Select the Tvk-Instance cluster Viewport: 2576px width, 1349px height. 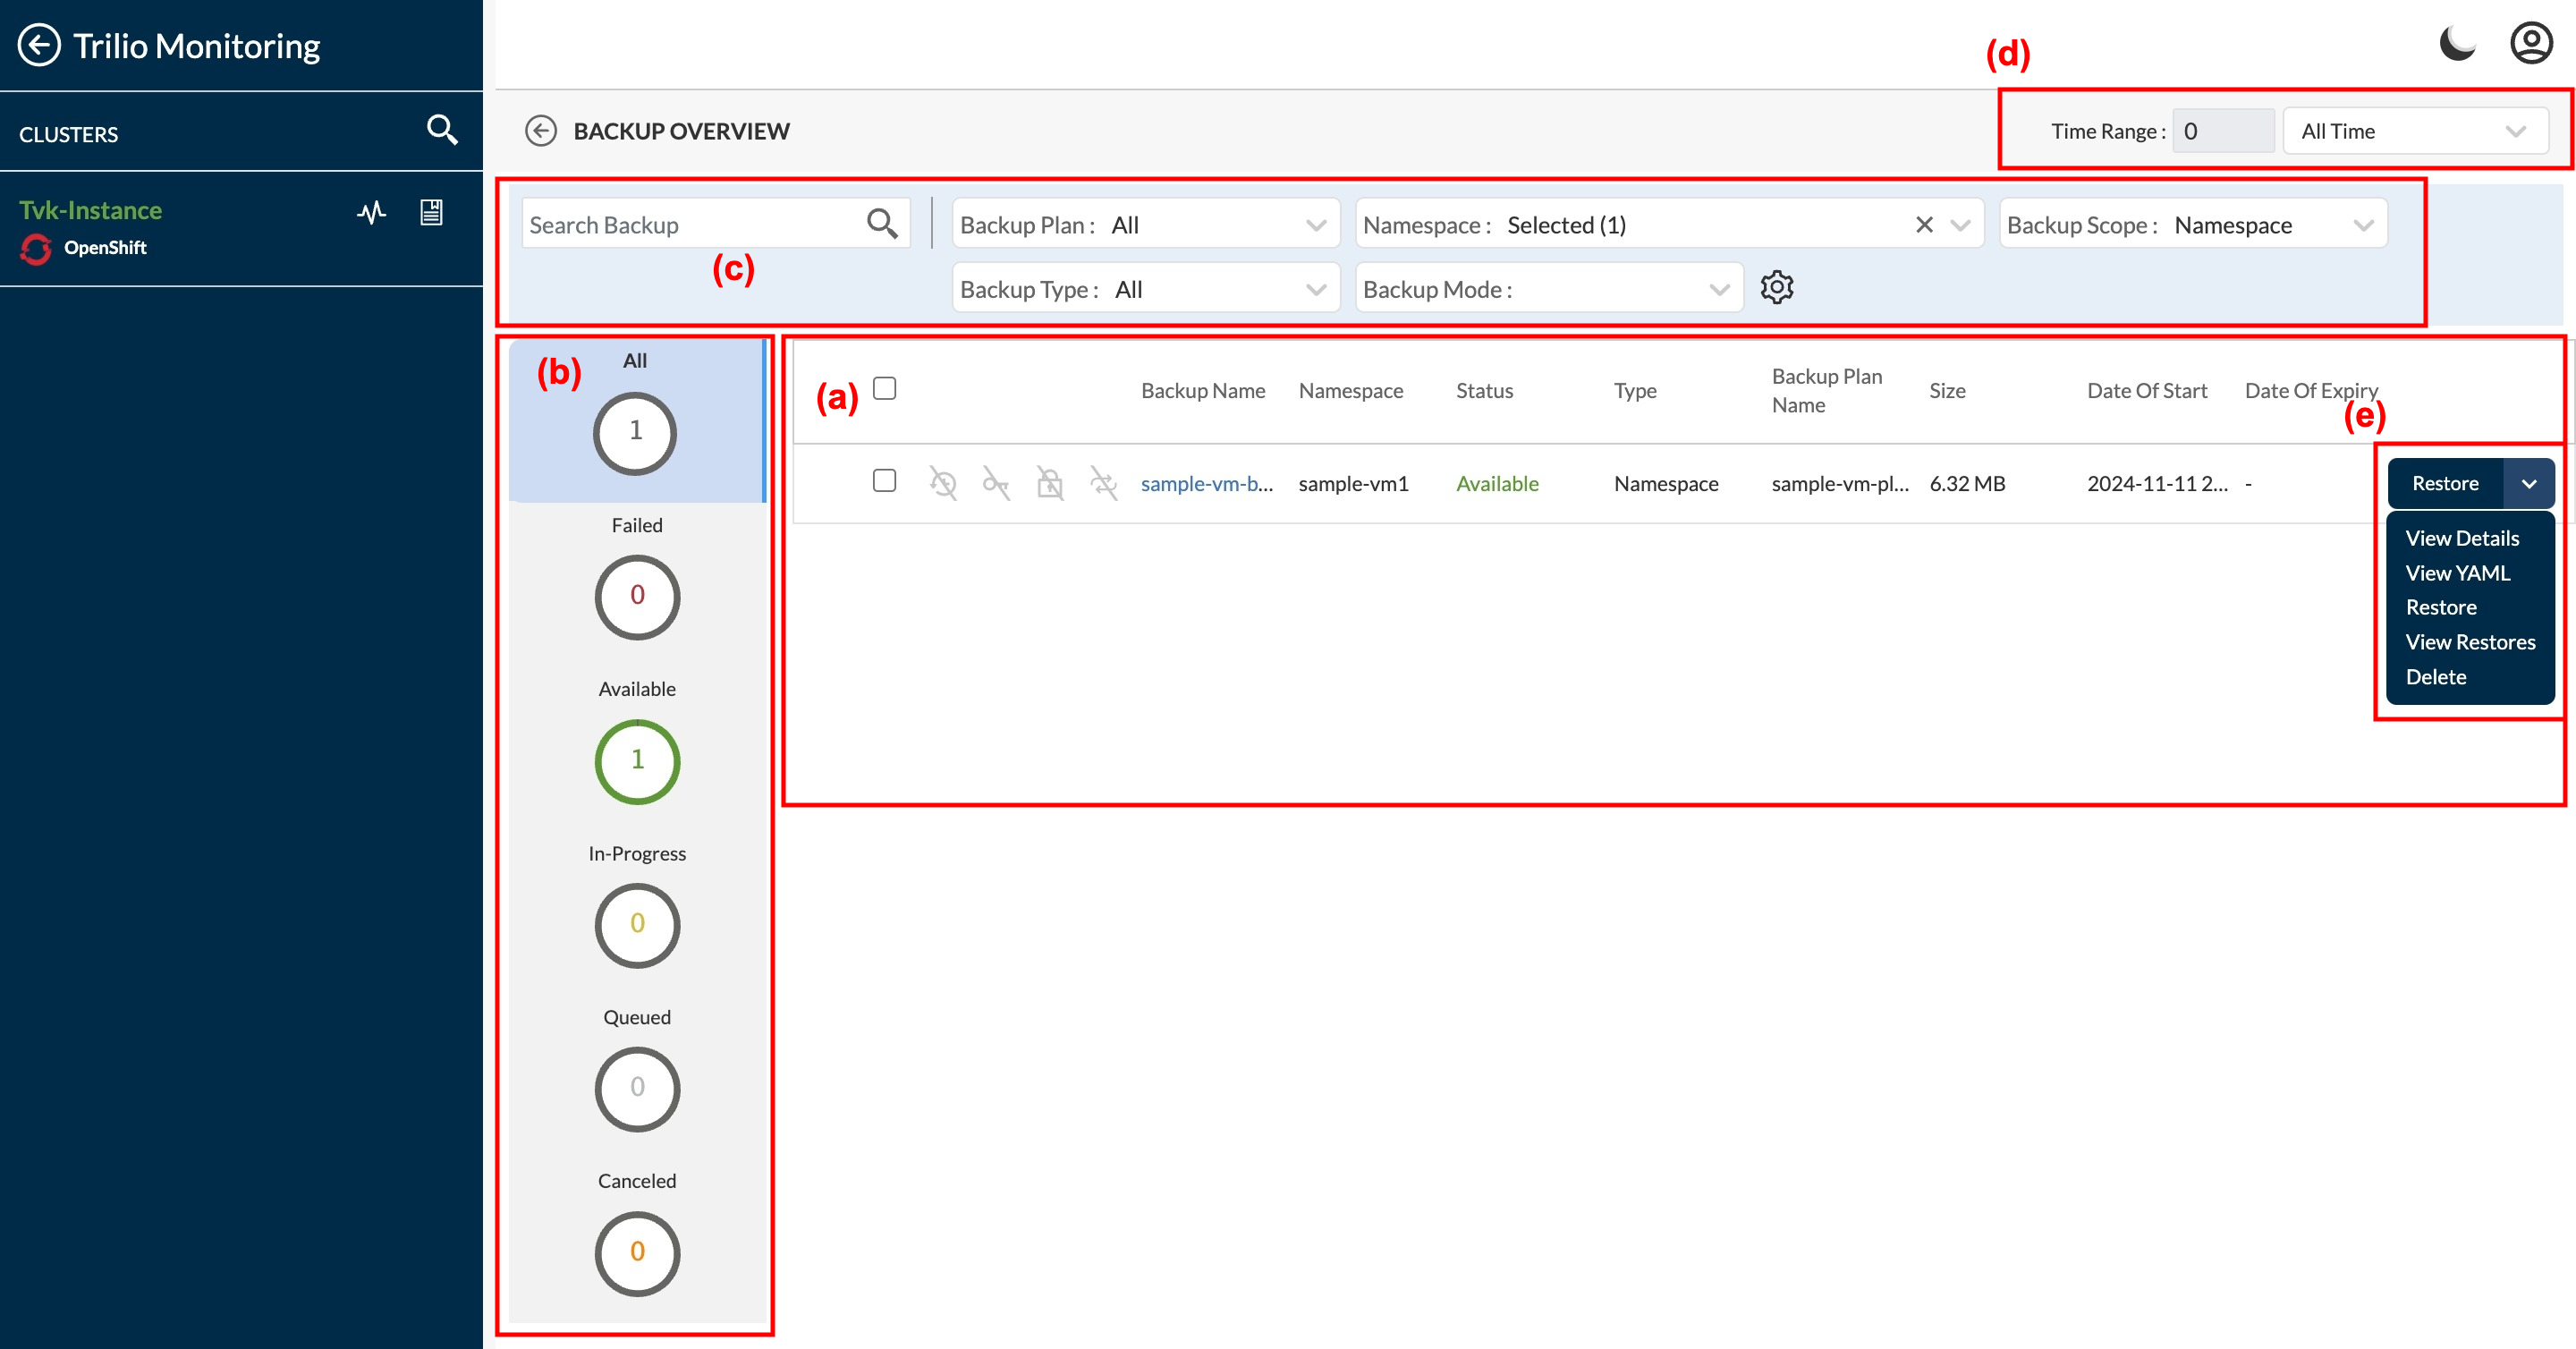coord(90,210)
